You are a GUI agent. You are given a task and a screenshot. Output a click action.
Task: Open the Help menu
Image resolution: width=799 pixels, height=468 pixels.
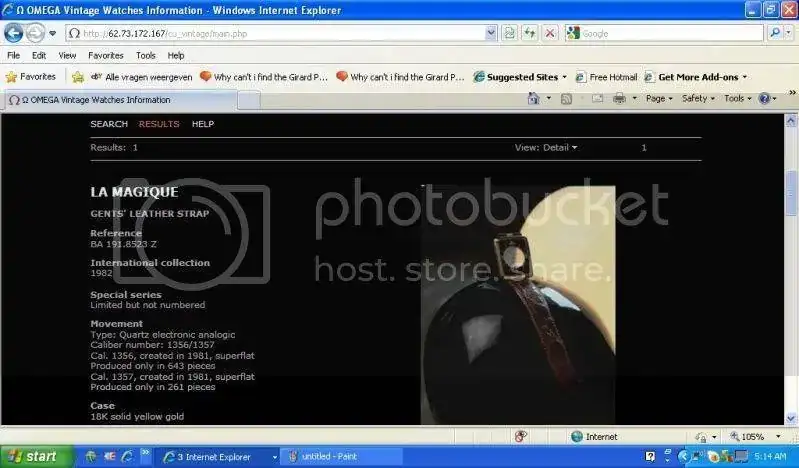click(176, 56)
